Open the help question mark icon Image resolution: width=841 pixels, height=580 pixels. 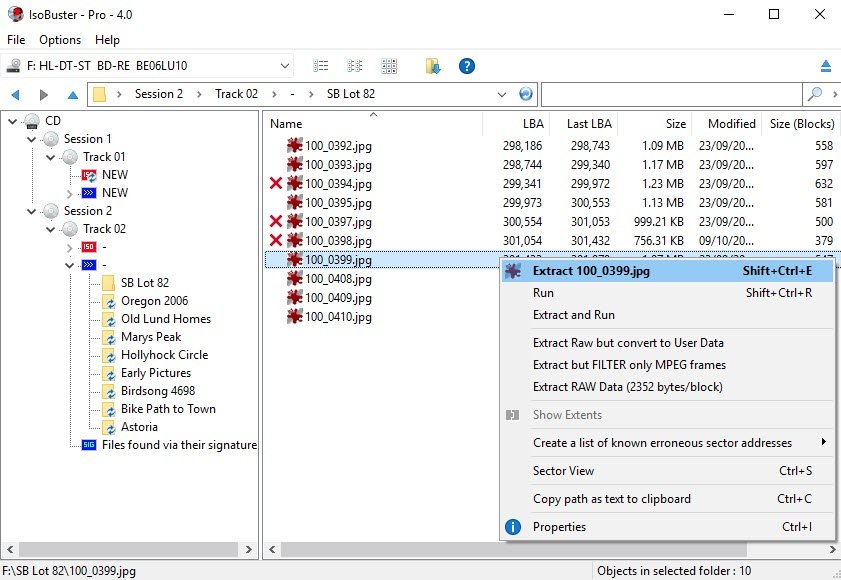click(x=467, y=66)
